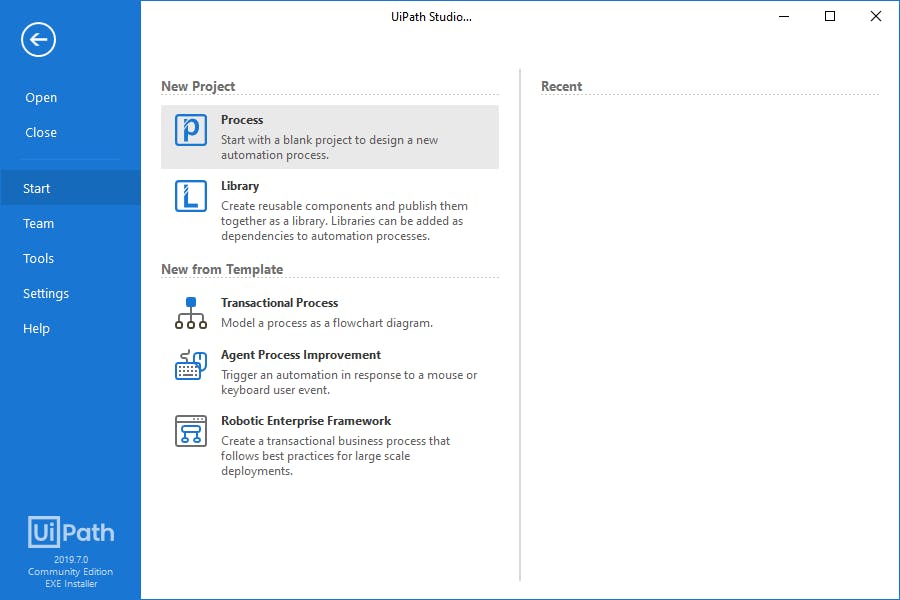This screenshot has width=900, height=600.
Task: Go to the Settings tab
Action: click(x=70, y=293)
